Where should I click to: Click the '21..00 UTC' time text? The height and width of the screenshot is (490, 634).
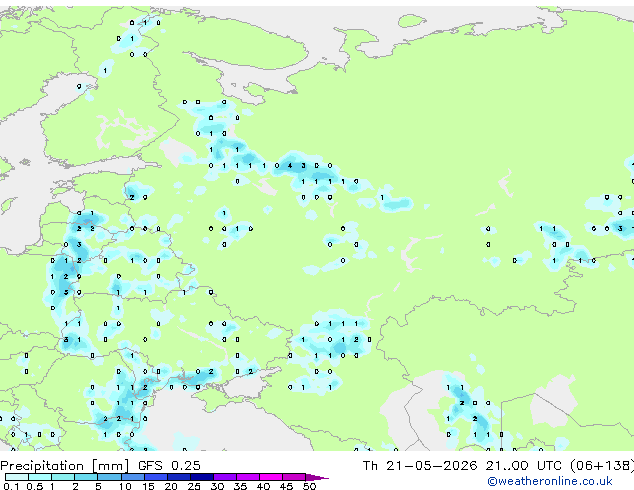pos(524,466)
